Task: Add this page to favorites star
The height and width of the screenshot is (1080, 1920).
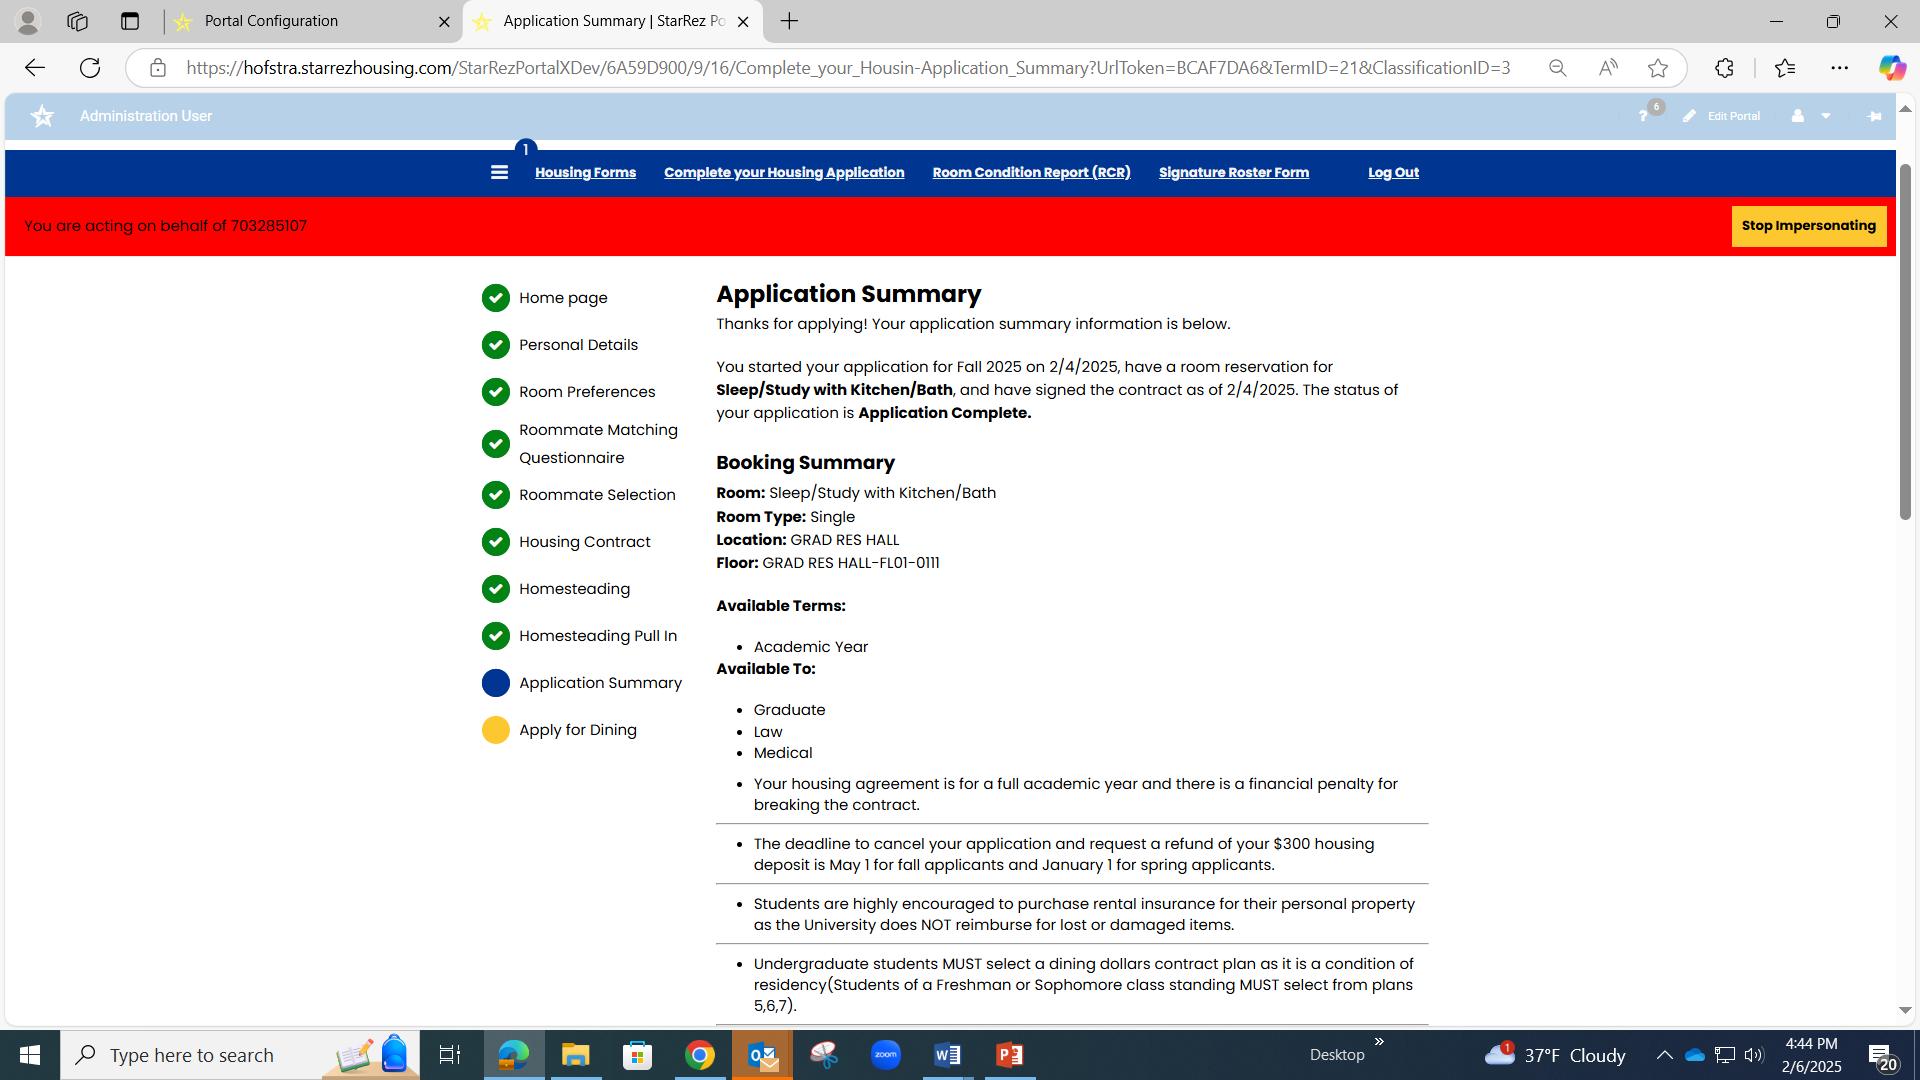Action: pos(1658,68)
